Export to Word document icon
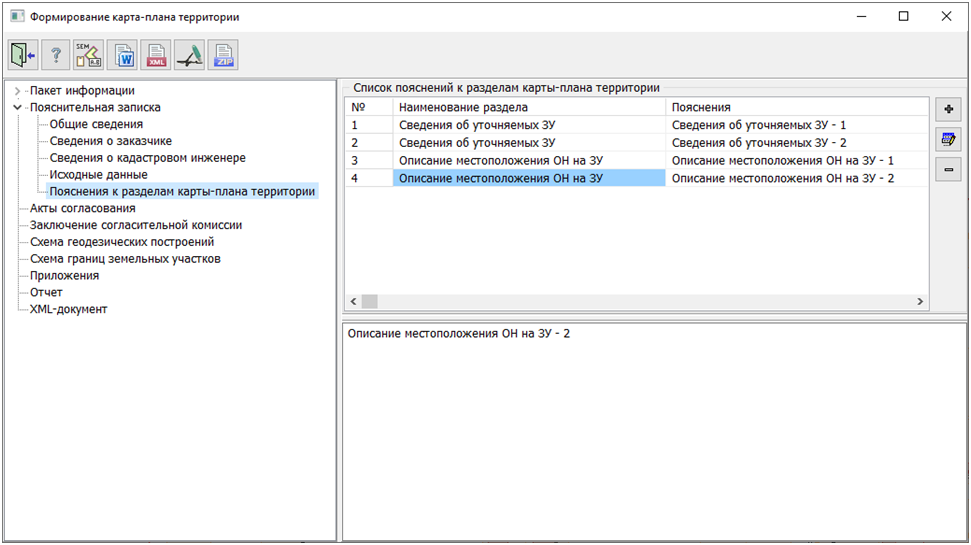The height and width of the screenshot is (545, 971). pyautogui.click(x=123, y=56)
